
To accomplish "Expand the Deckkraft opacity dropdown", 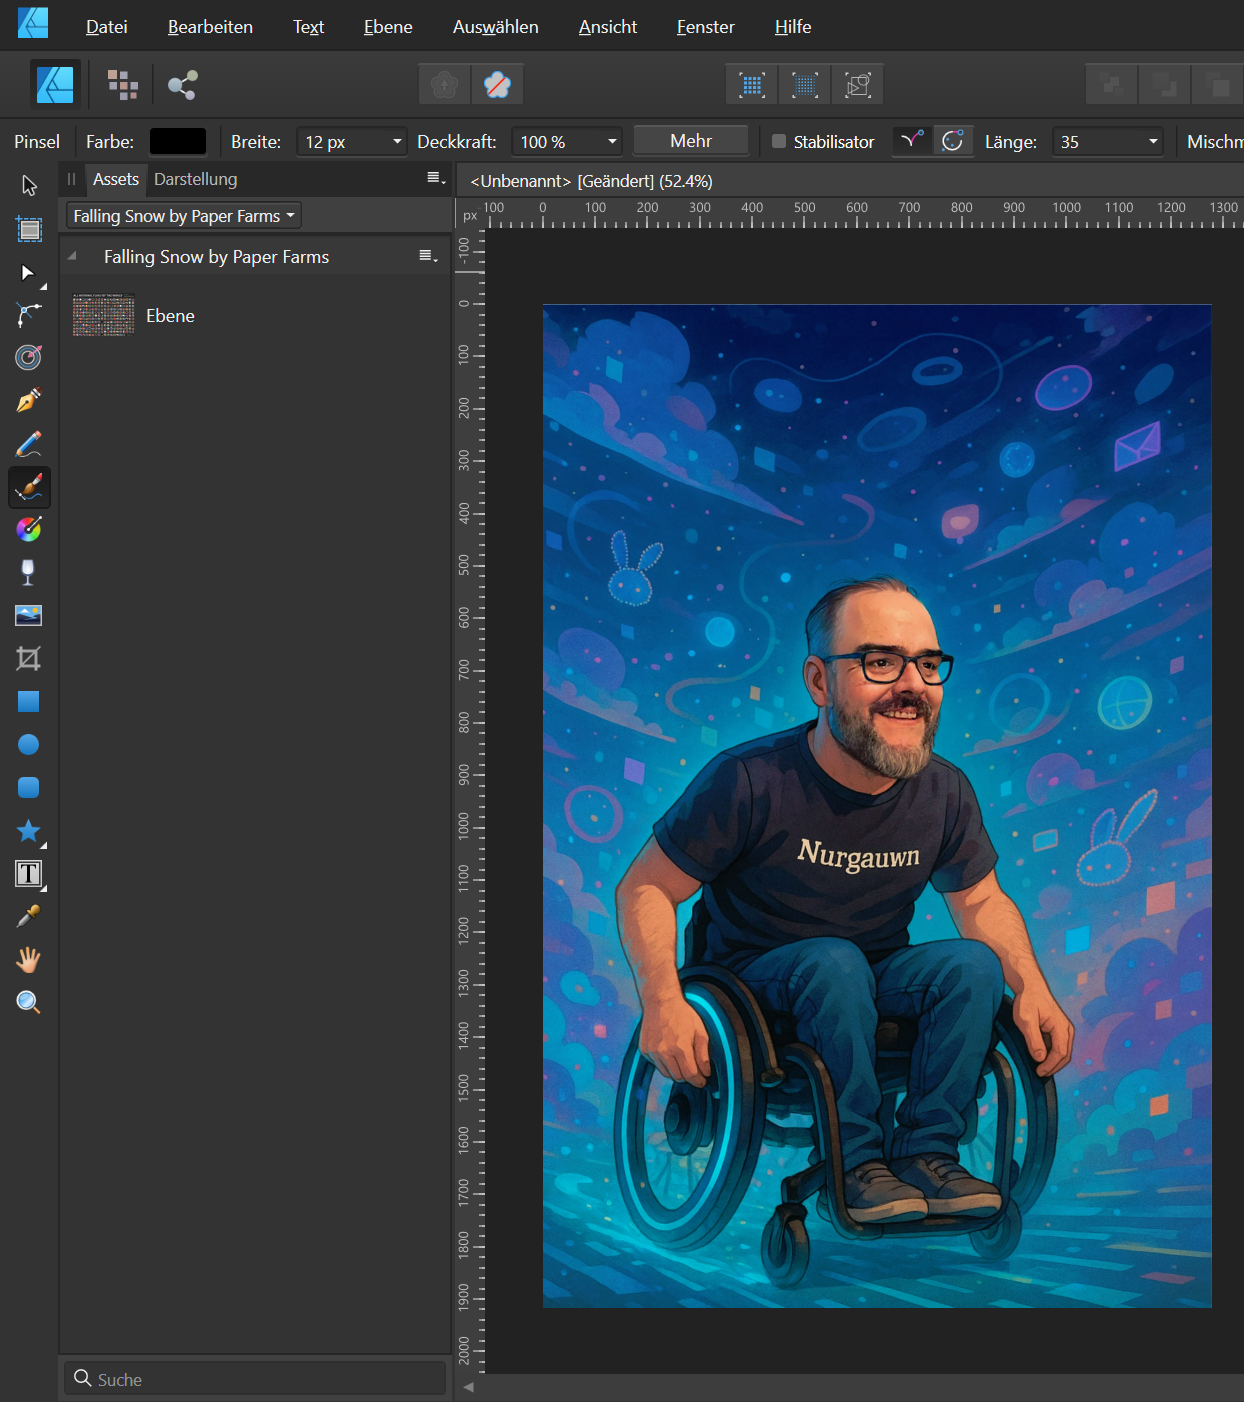I will 612,142.
